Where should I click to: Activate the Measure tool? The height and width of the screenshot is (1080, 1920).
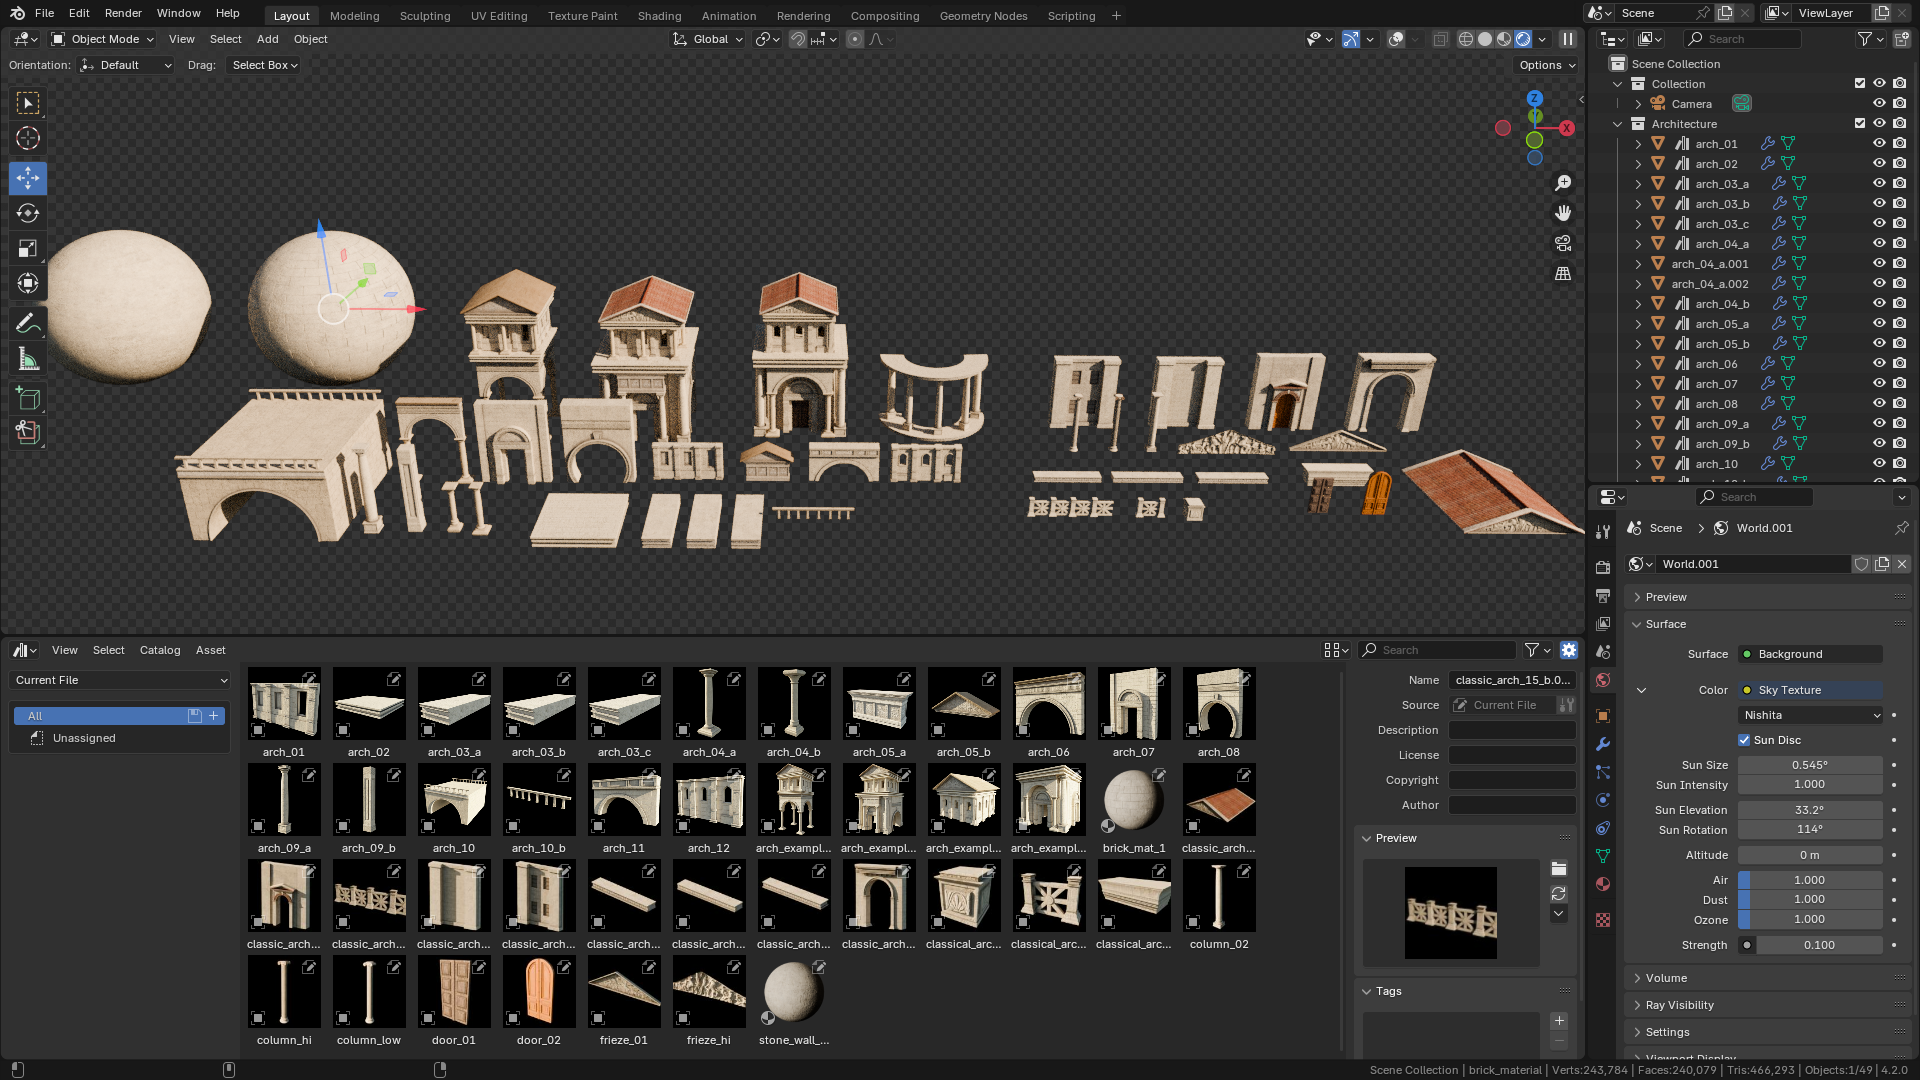click(27, 358)
